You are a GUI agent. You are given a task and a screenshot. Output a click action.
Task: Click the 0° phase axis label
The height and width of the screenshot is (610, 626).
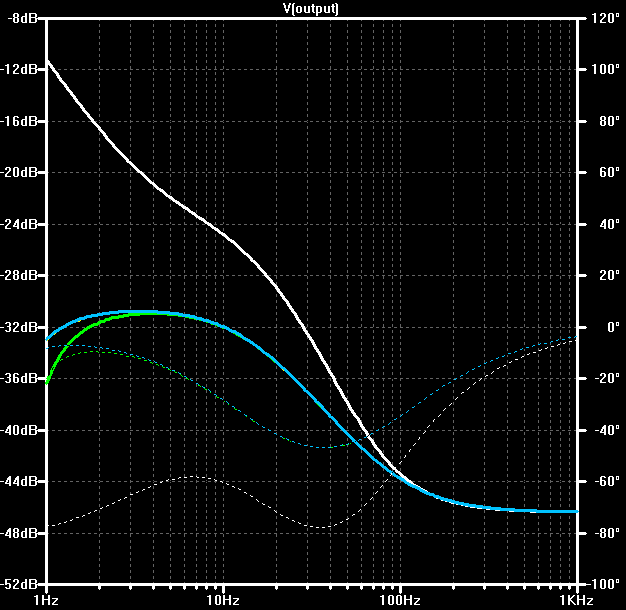tap(613, 327)
